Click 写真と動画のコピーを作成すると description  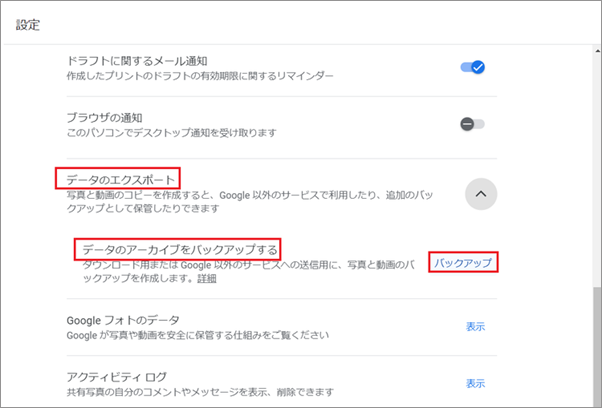pos(250,202)
